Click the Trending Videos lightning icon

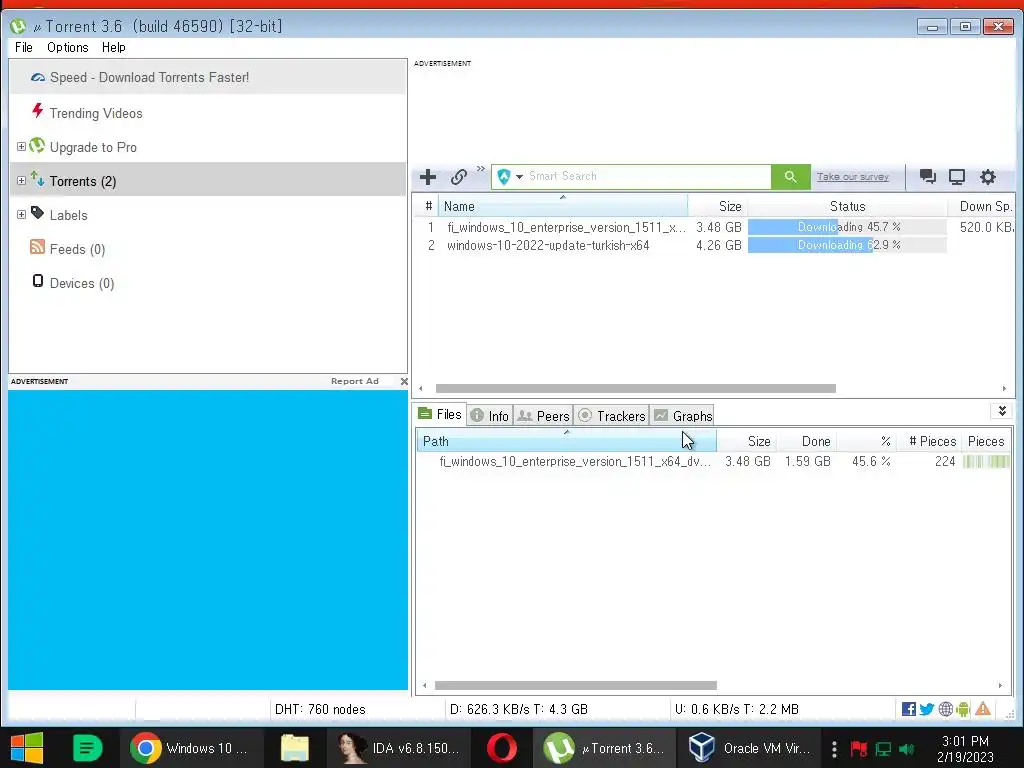38,110
